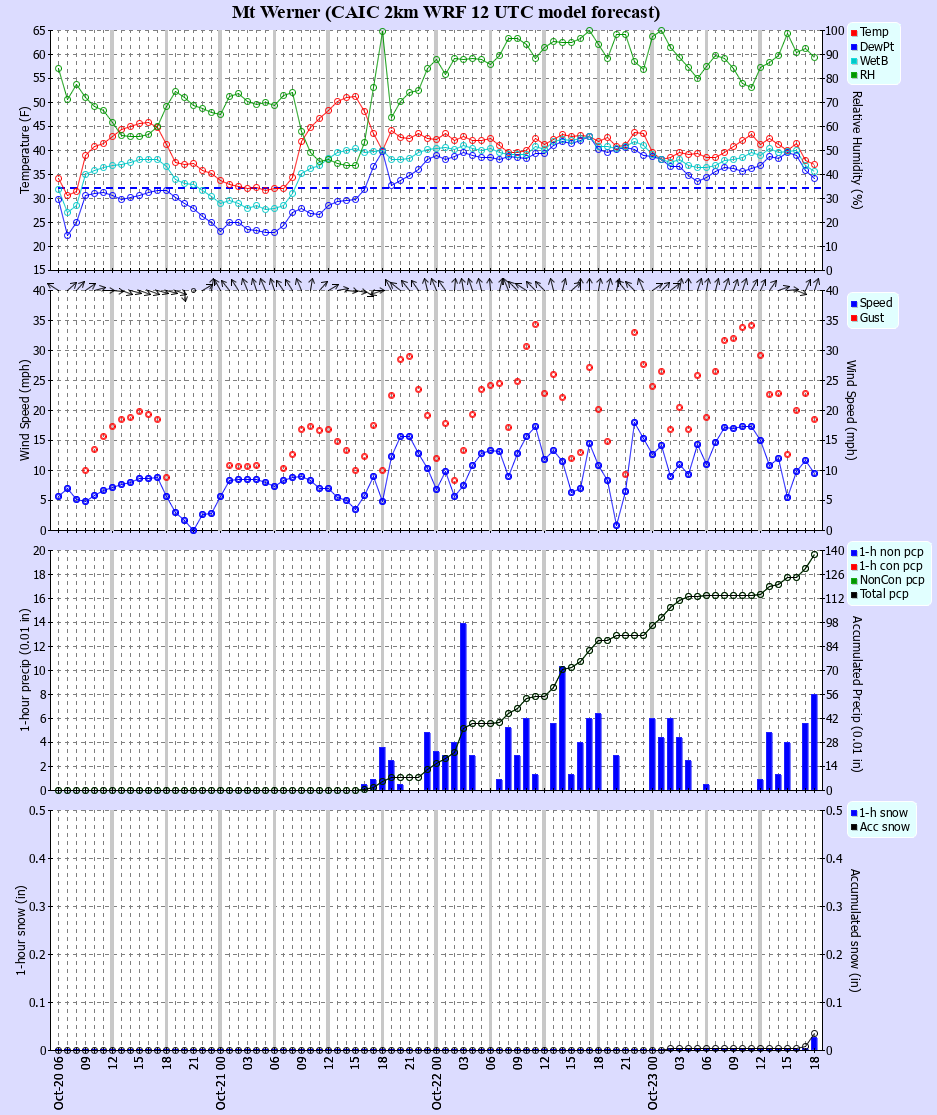Viewport: 937px width, 1115px height.
Task: Click the tallest precip bar at Oct-22 03
Action: click(x=464, y=706)
